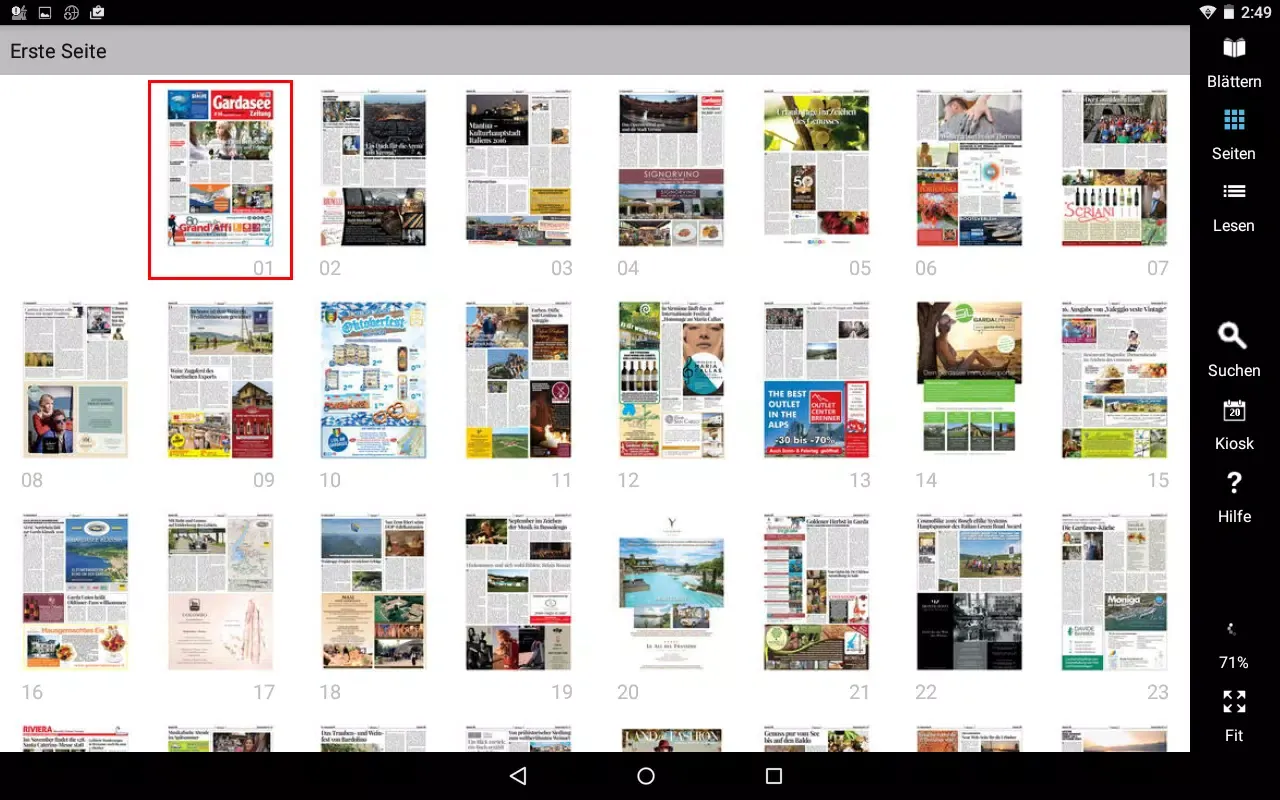This screenshot has width=1280, height=800.
Task: Open page 04 Signorvino thumbnail
Action: pos(671,169)
